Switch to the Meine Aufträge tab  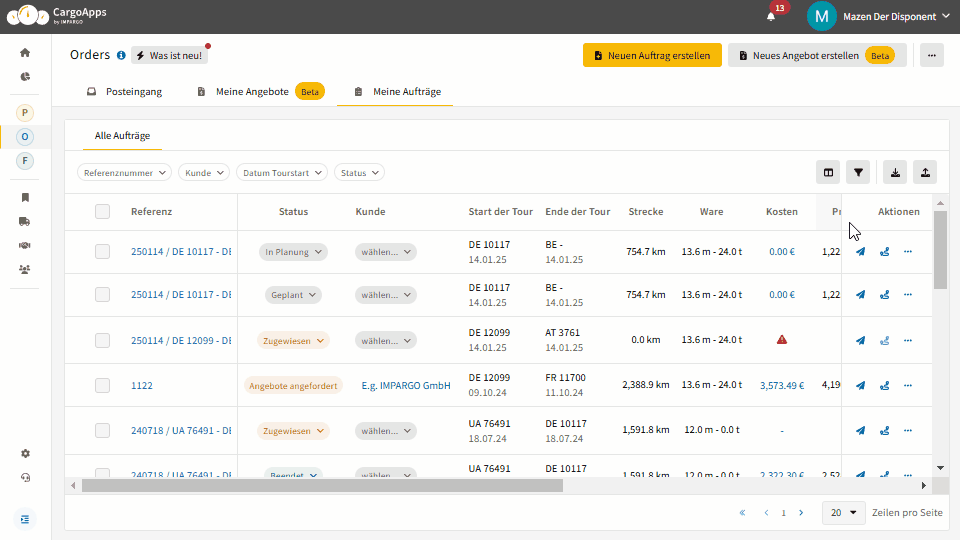coord(397,91)
